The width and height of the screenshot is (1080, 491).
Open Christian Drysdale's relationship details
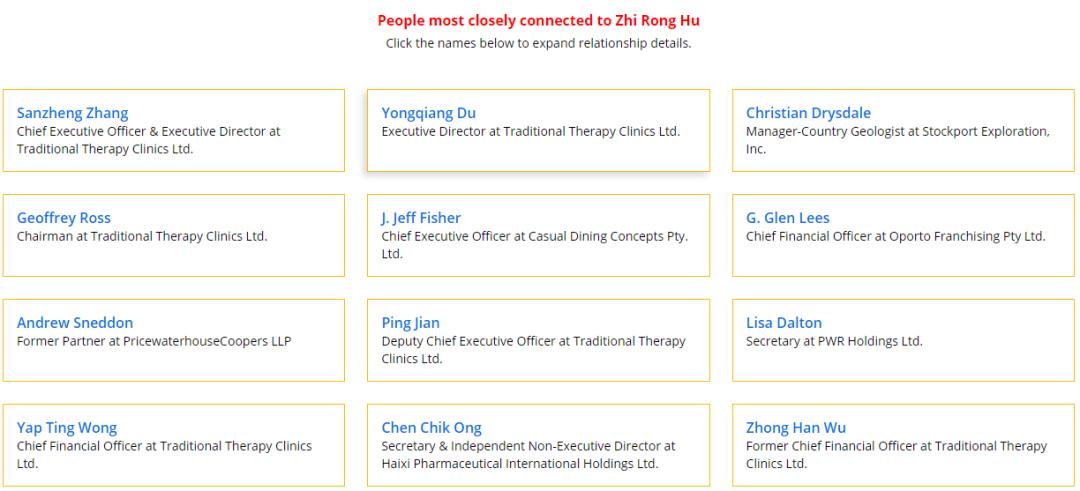(808, 113)
